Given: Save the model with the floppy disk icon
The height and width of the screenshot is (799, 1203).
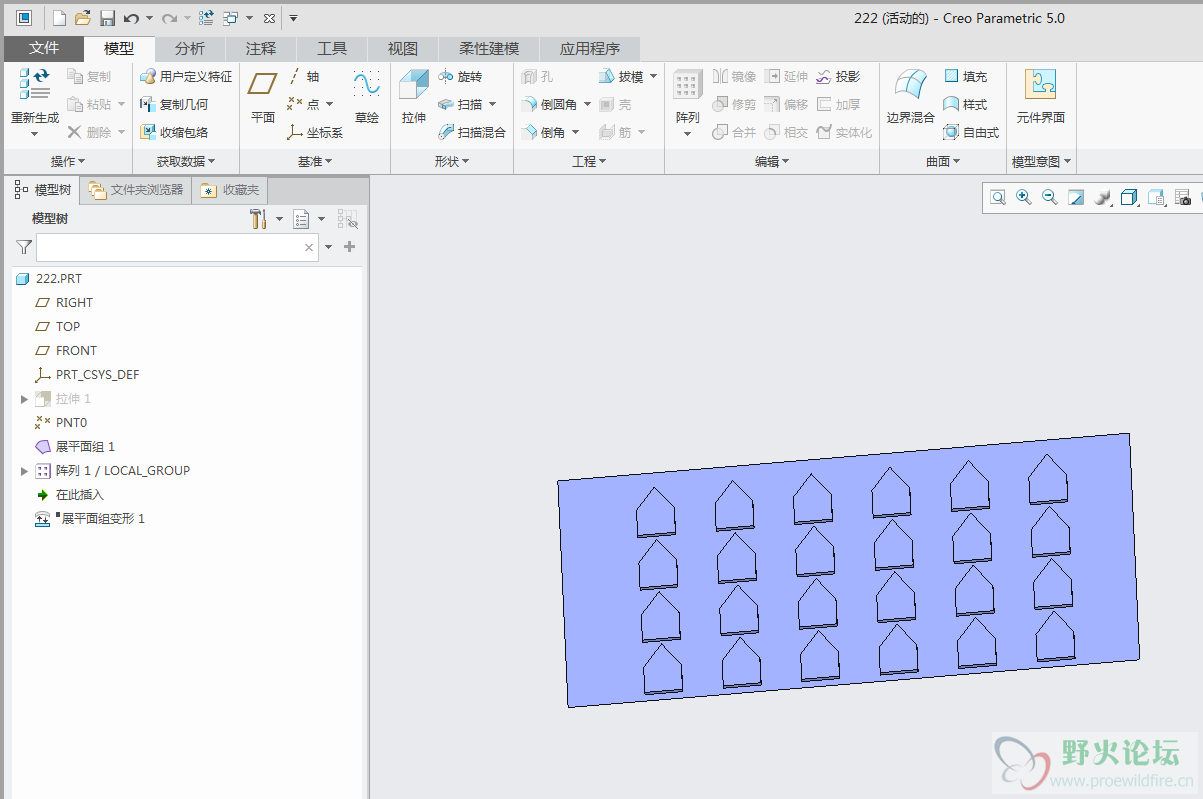Looking at the screenshot, I should coord(107,18).
